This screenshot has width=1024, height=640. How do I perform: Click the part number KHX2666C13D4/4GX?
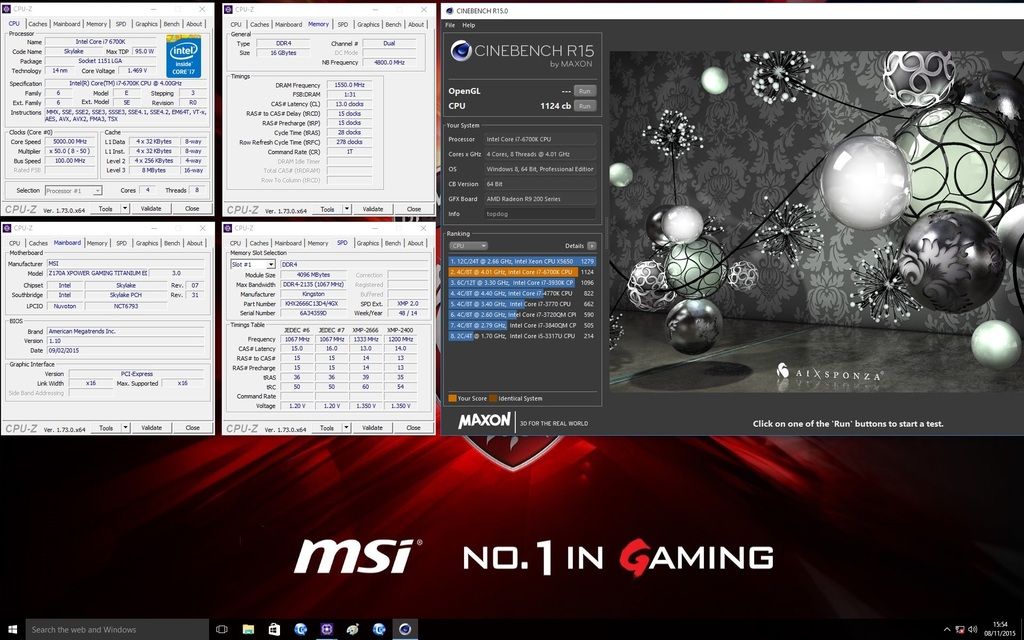pos(315,304)
